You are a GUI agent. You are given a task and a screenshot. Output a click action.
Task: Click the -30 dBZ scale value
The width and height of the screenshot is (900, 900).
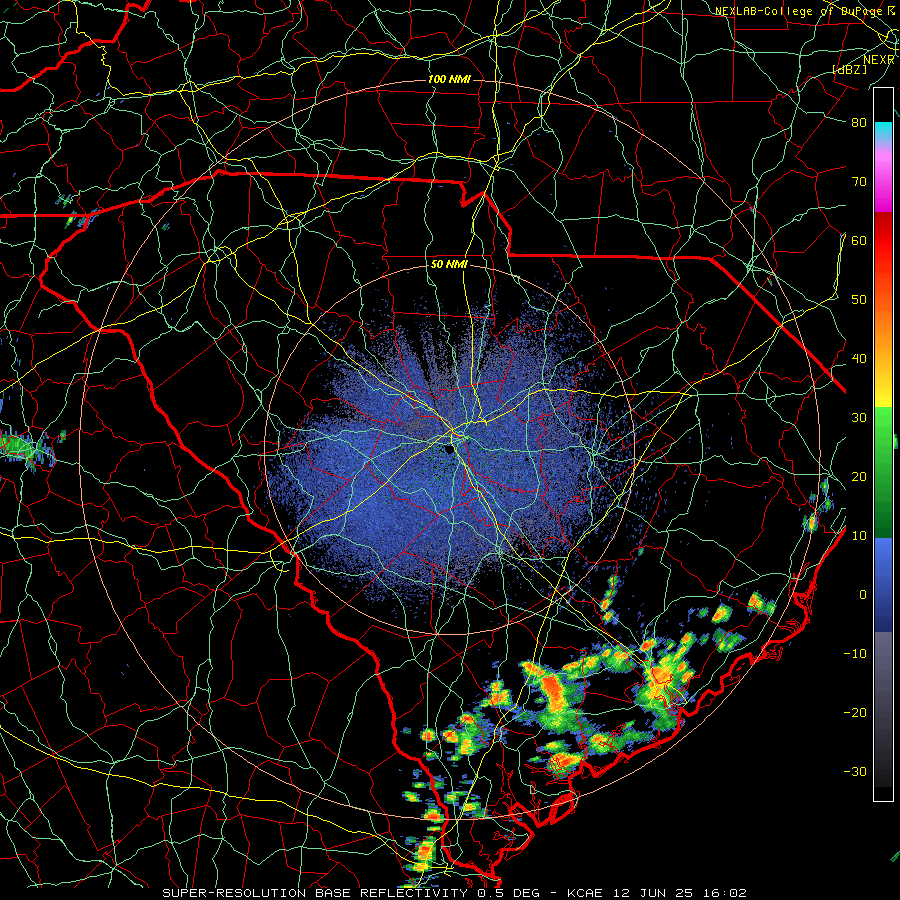click(x=855, y=772)
